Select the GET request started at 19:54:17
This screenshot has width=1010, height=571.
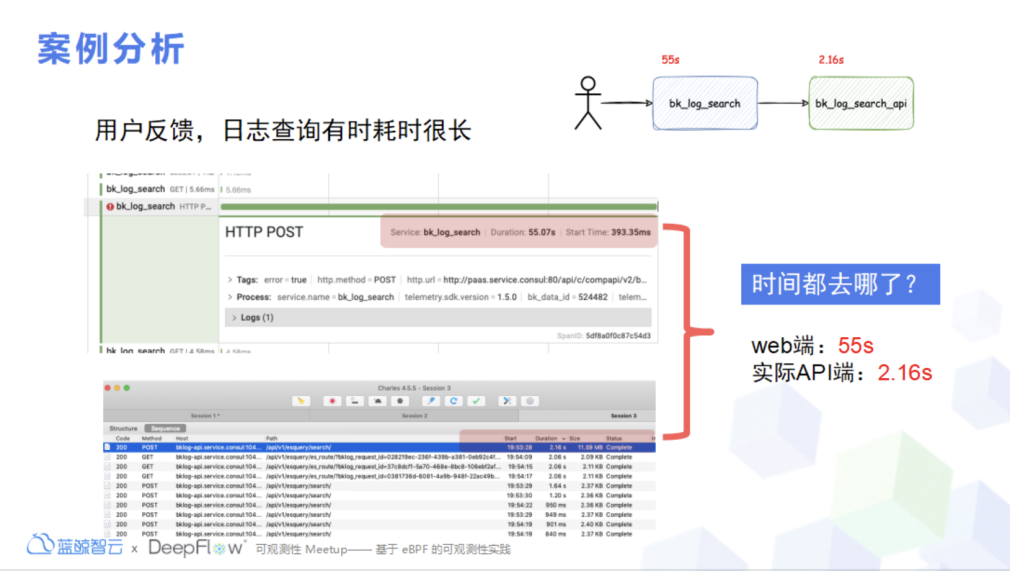379,476
